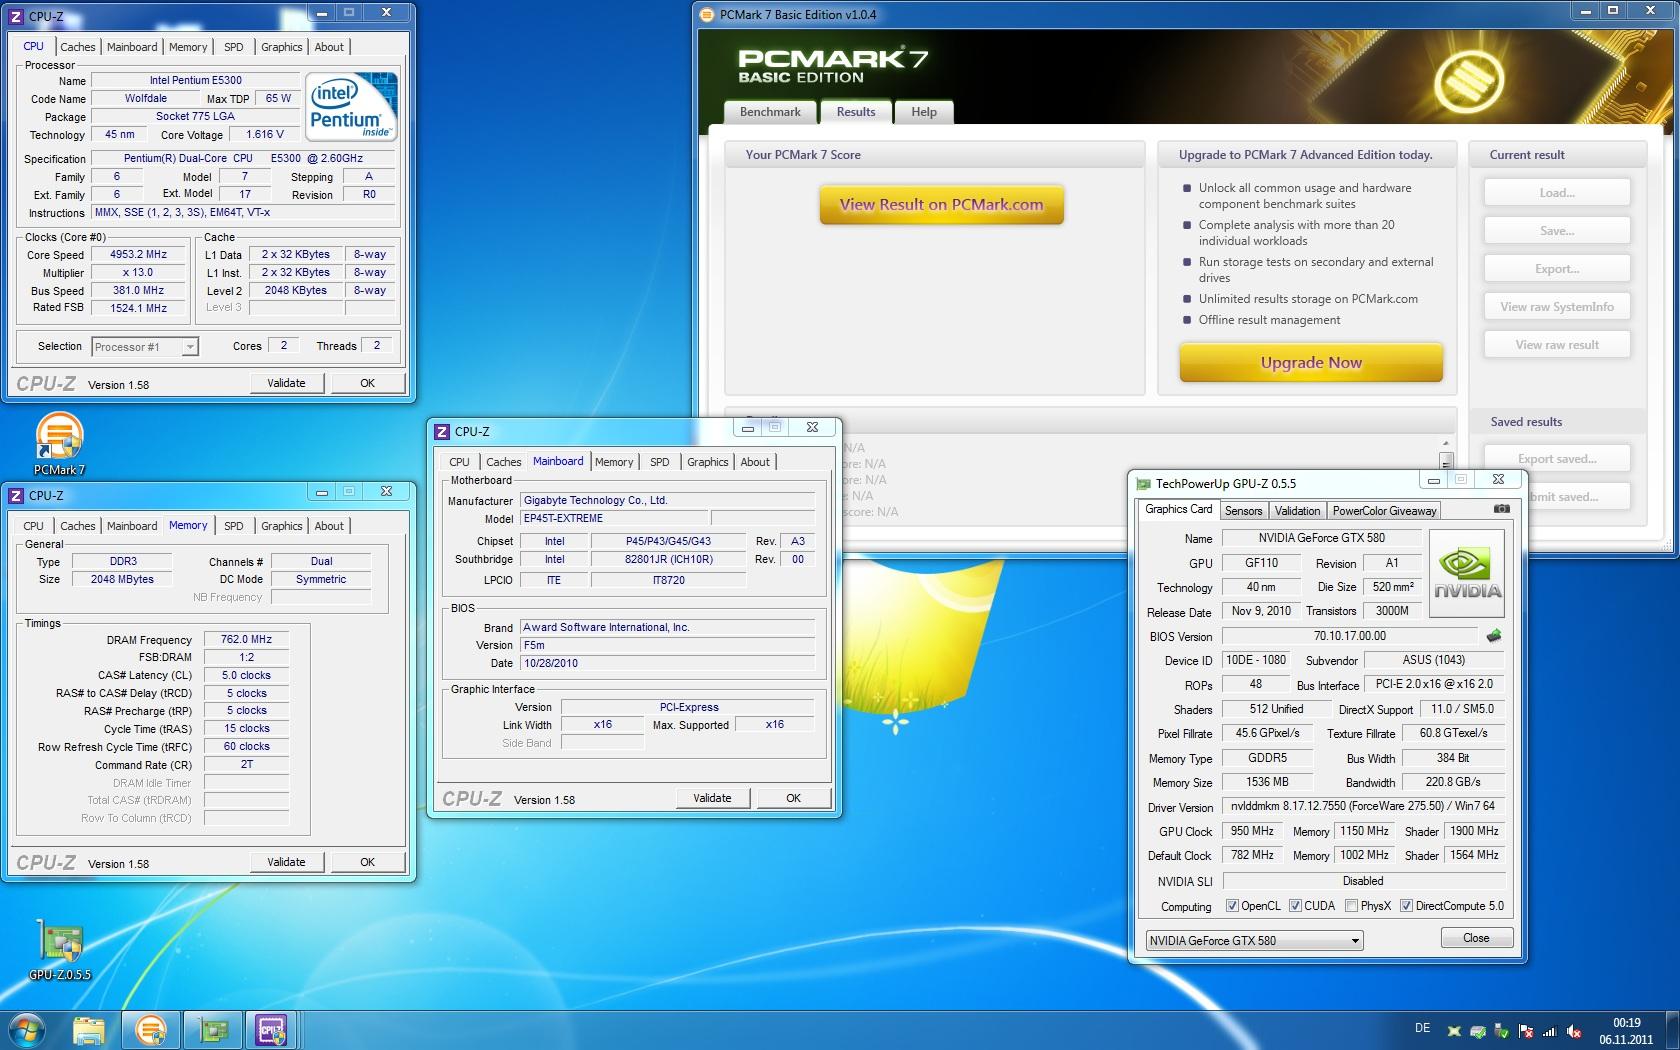Click the PCMark 7 title bar icon
Image resolution: width=1680 pixels, height=1050 pixels.
coord(707,15)
